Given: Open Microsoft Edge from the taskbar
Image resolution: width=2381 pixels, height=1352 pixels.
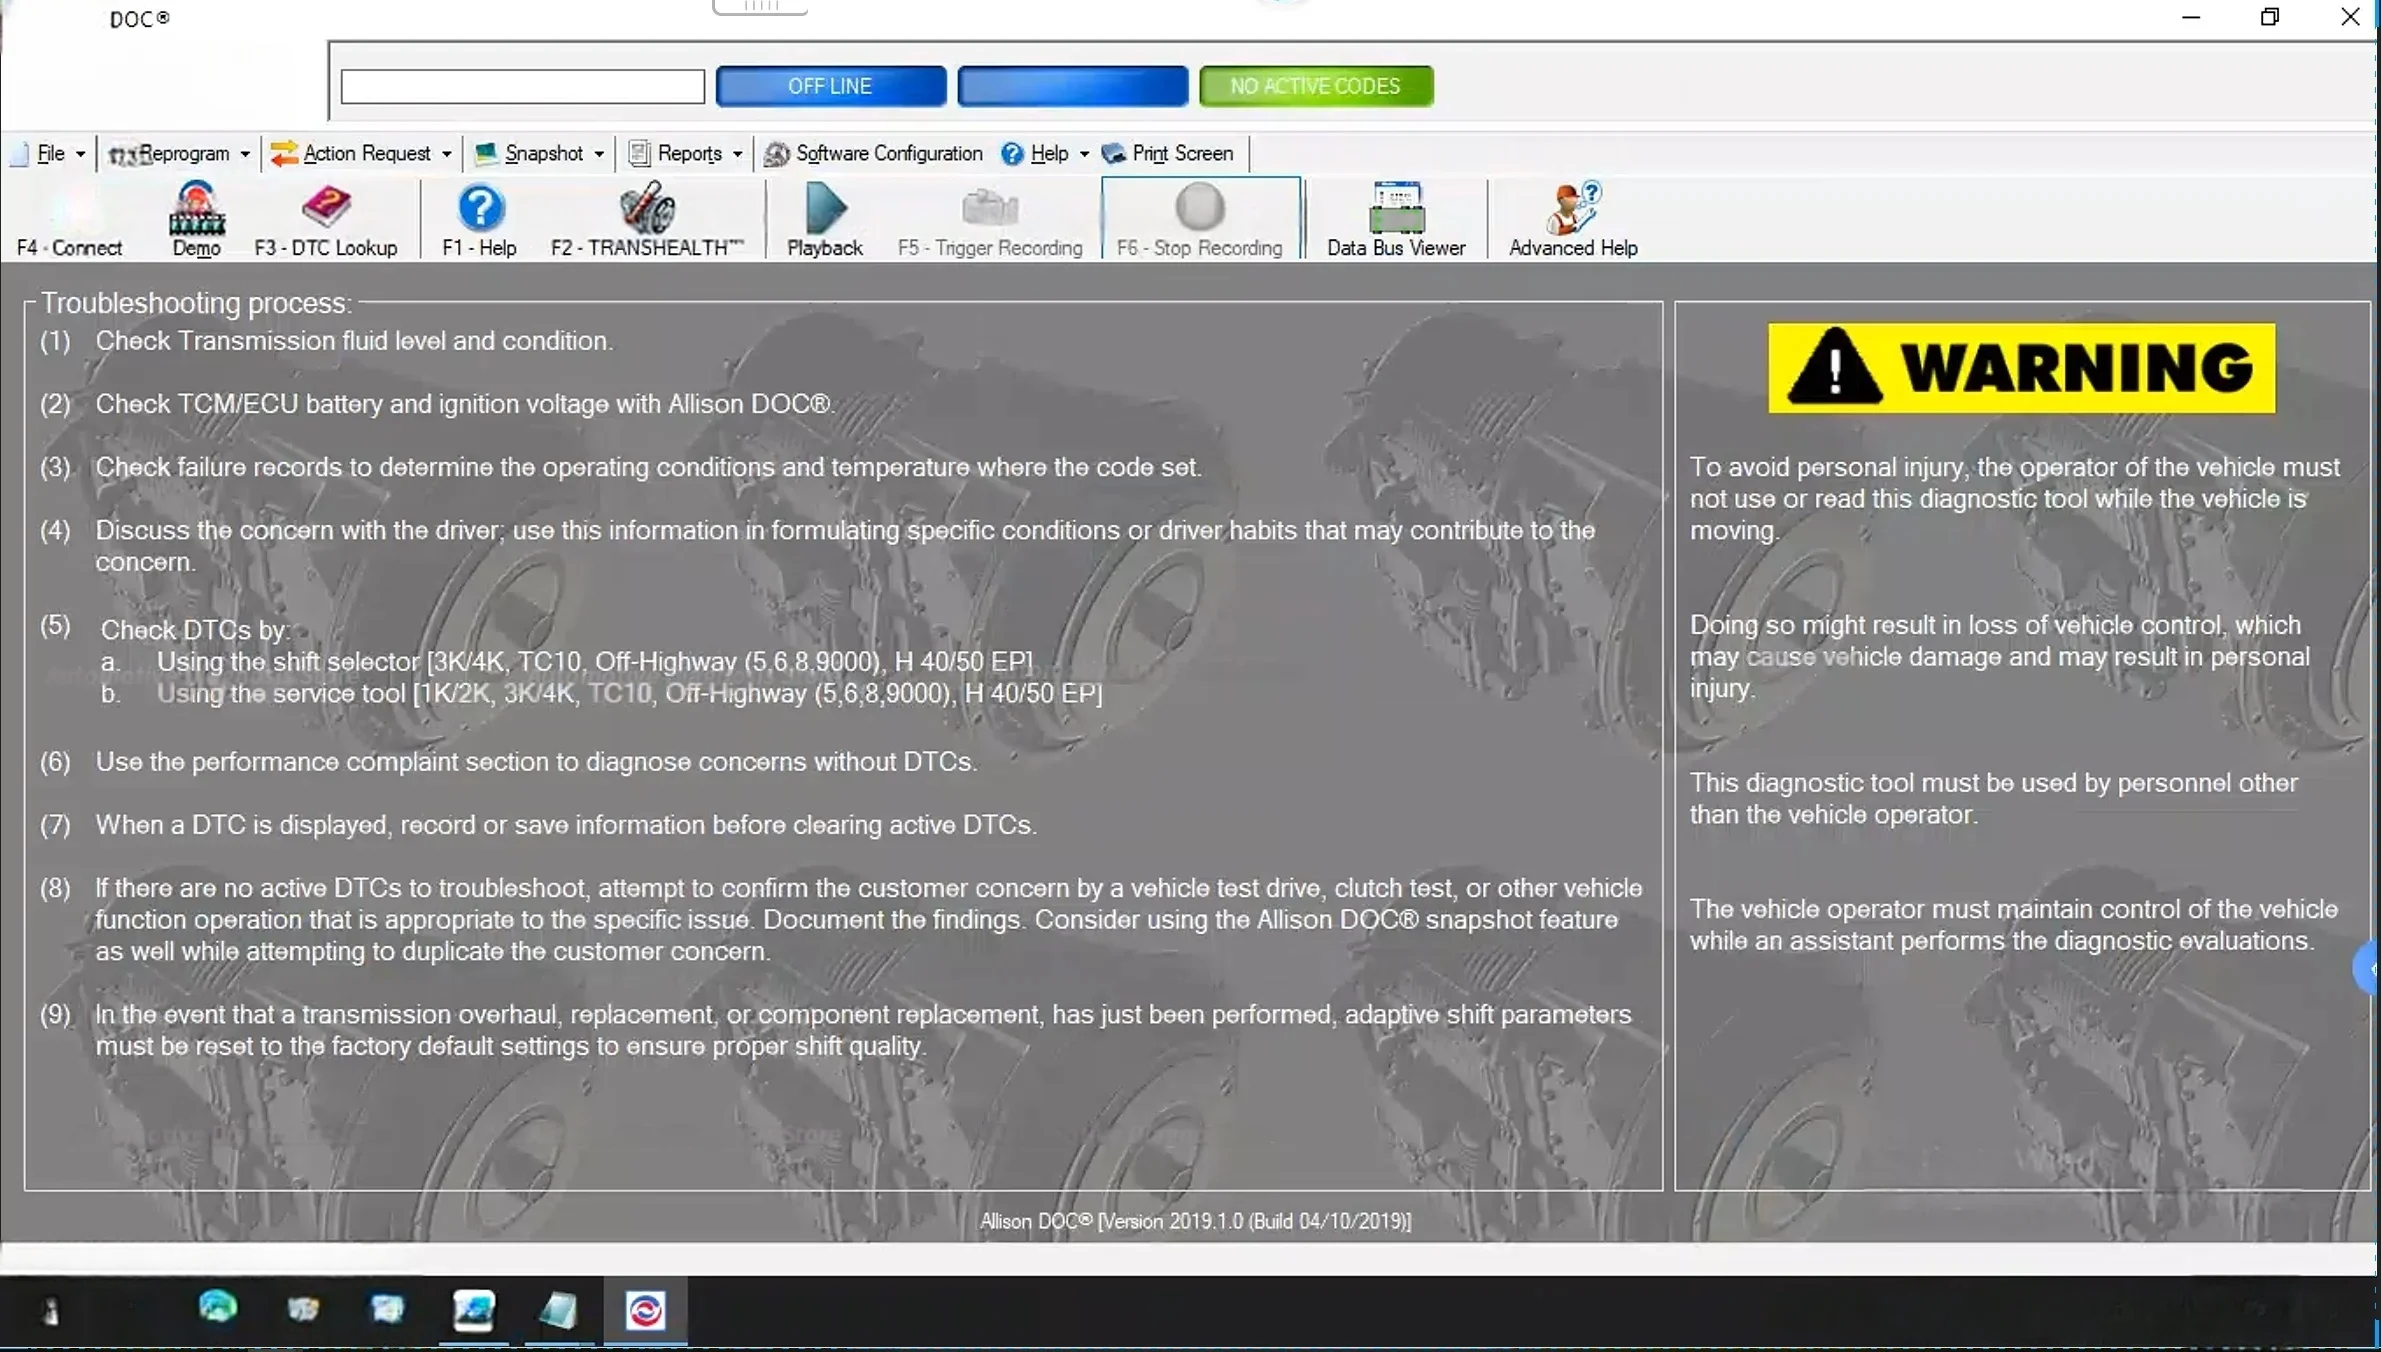Looking at the screenshot, I should pos(217,1308).
